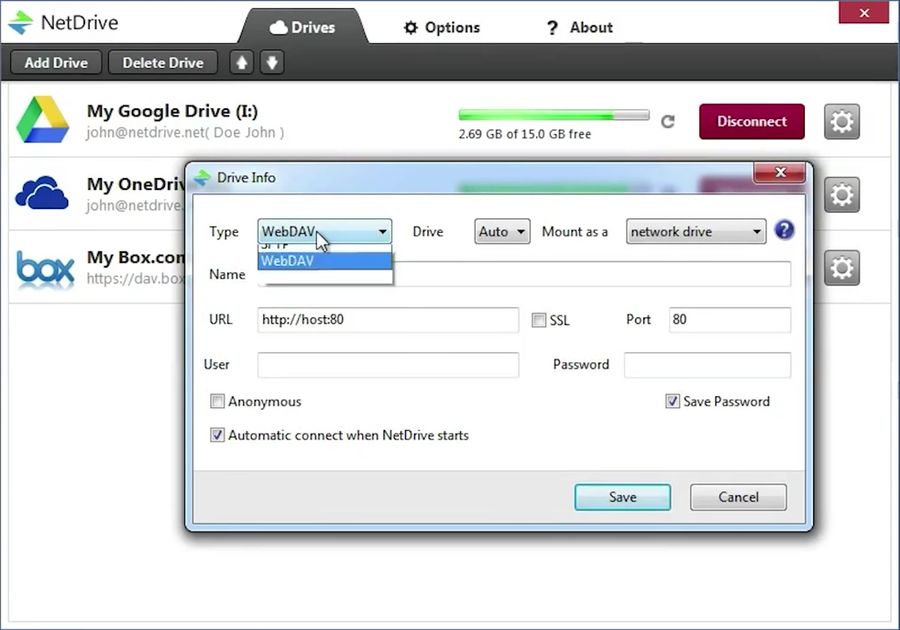
Task: Open settings gear for My Google Drive
Action: [x=841, y=122]
